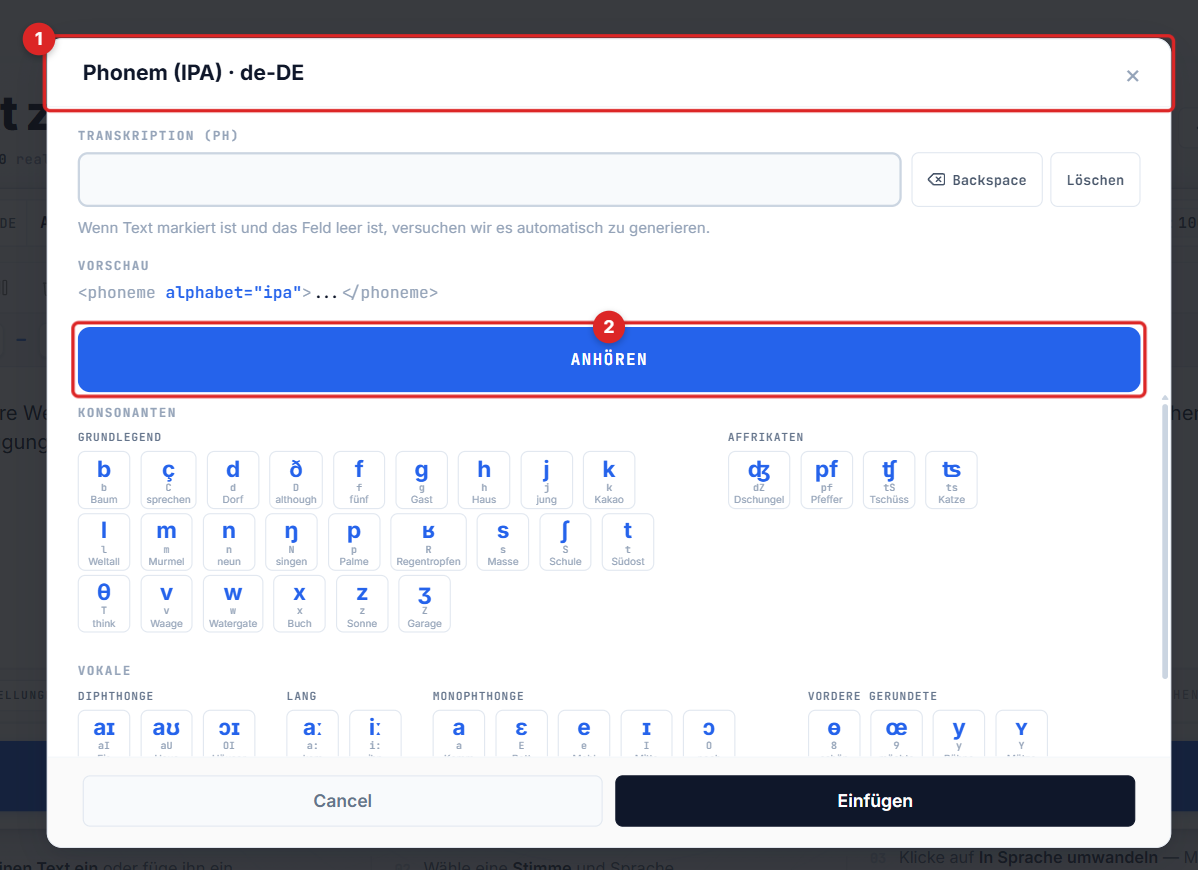Focus the Transkription input field

(490, 180)
